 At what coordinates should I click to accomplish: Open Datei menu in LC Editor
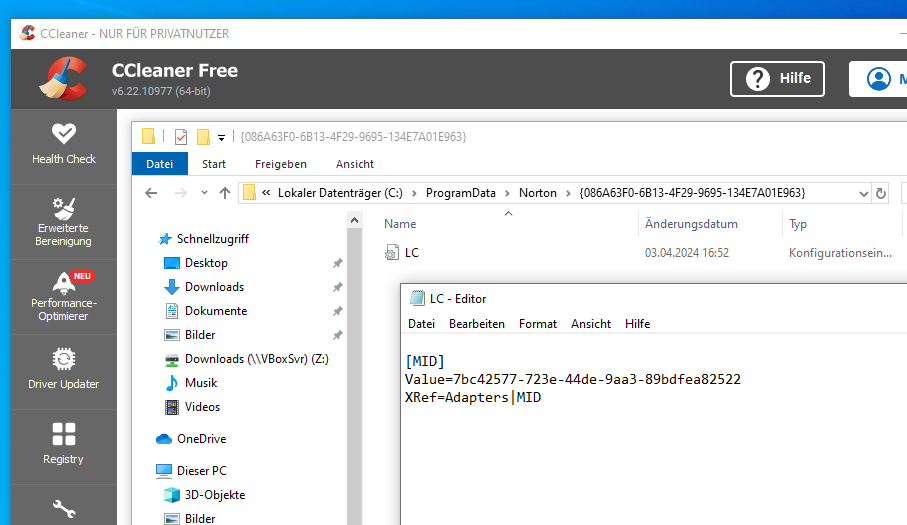(421, 324)
